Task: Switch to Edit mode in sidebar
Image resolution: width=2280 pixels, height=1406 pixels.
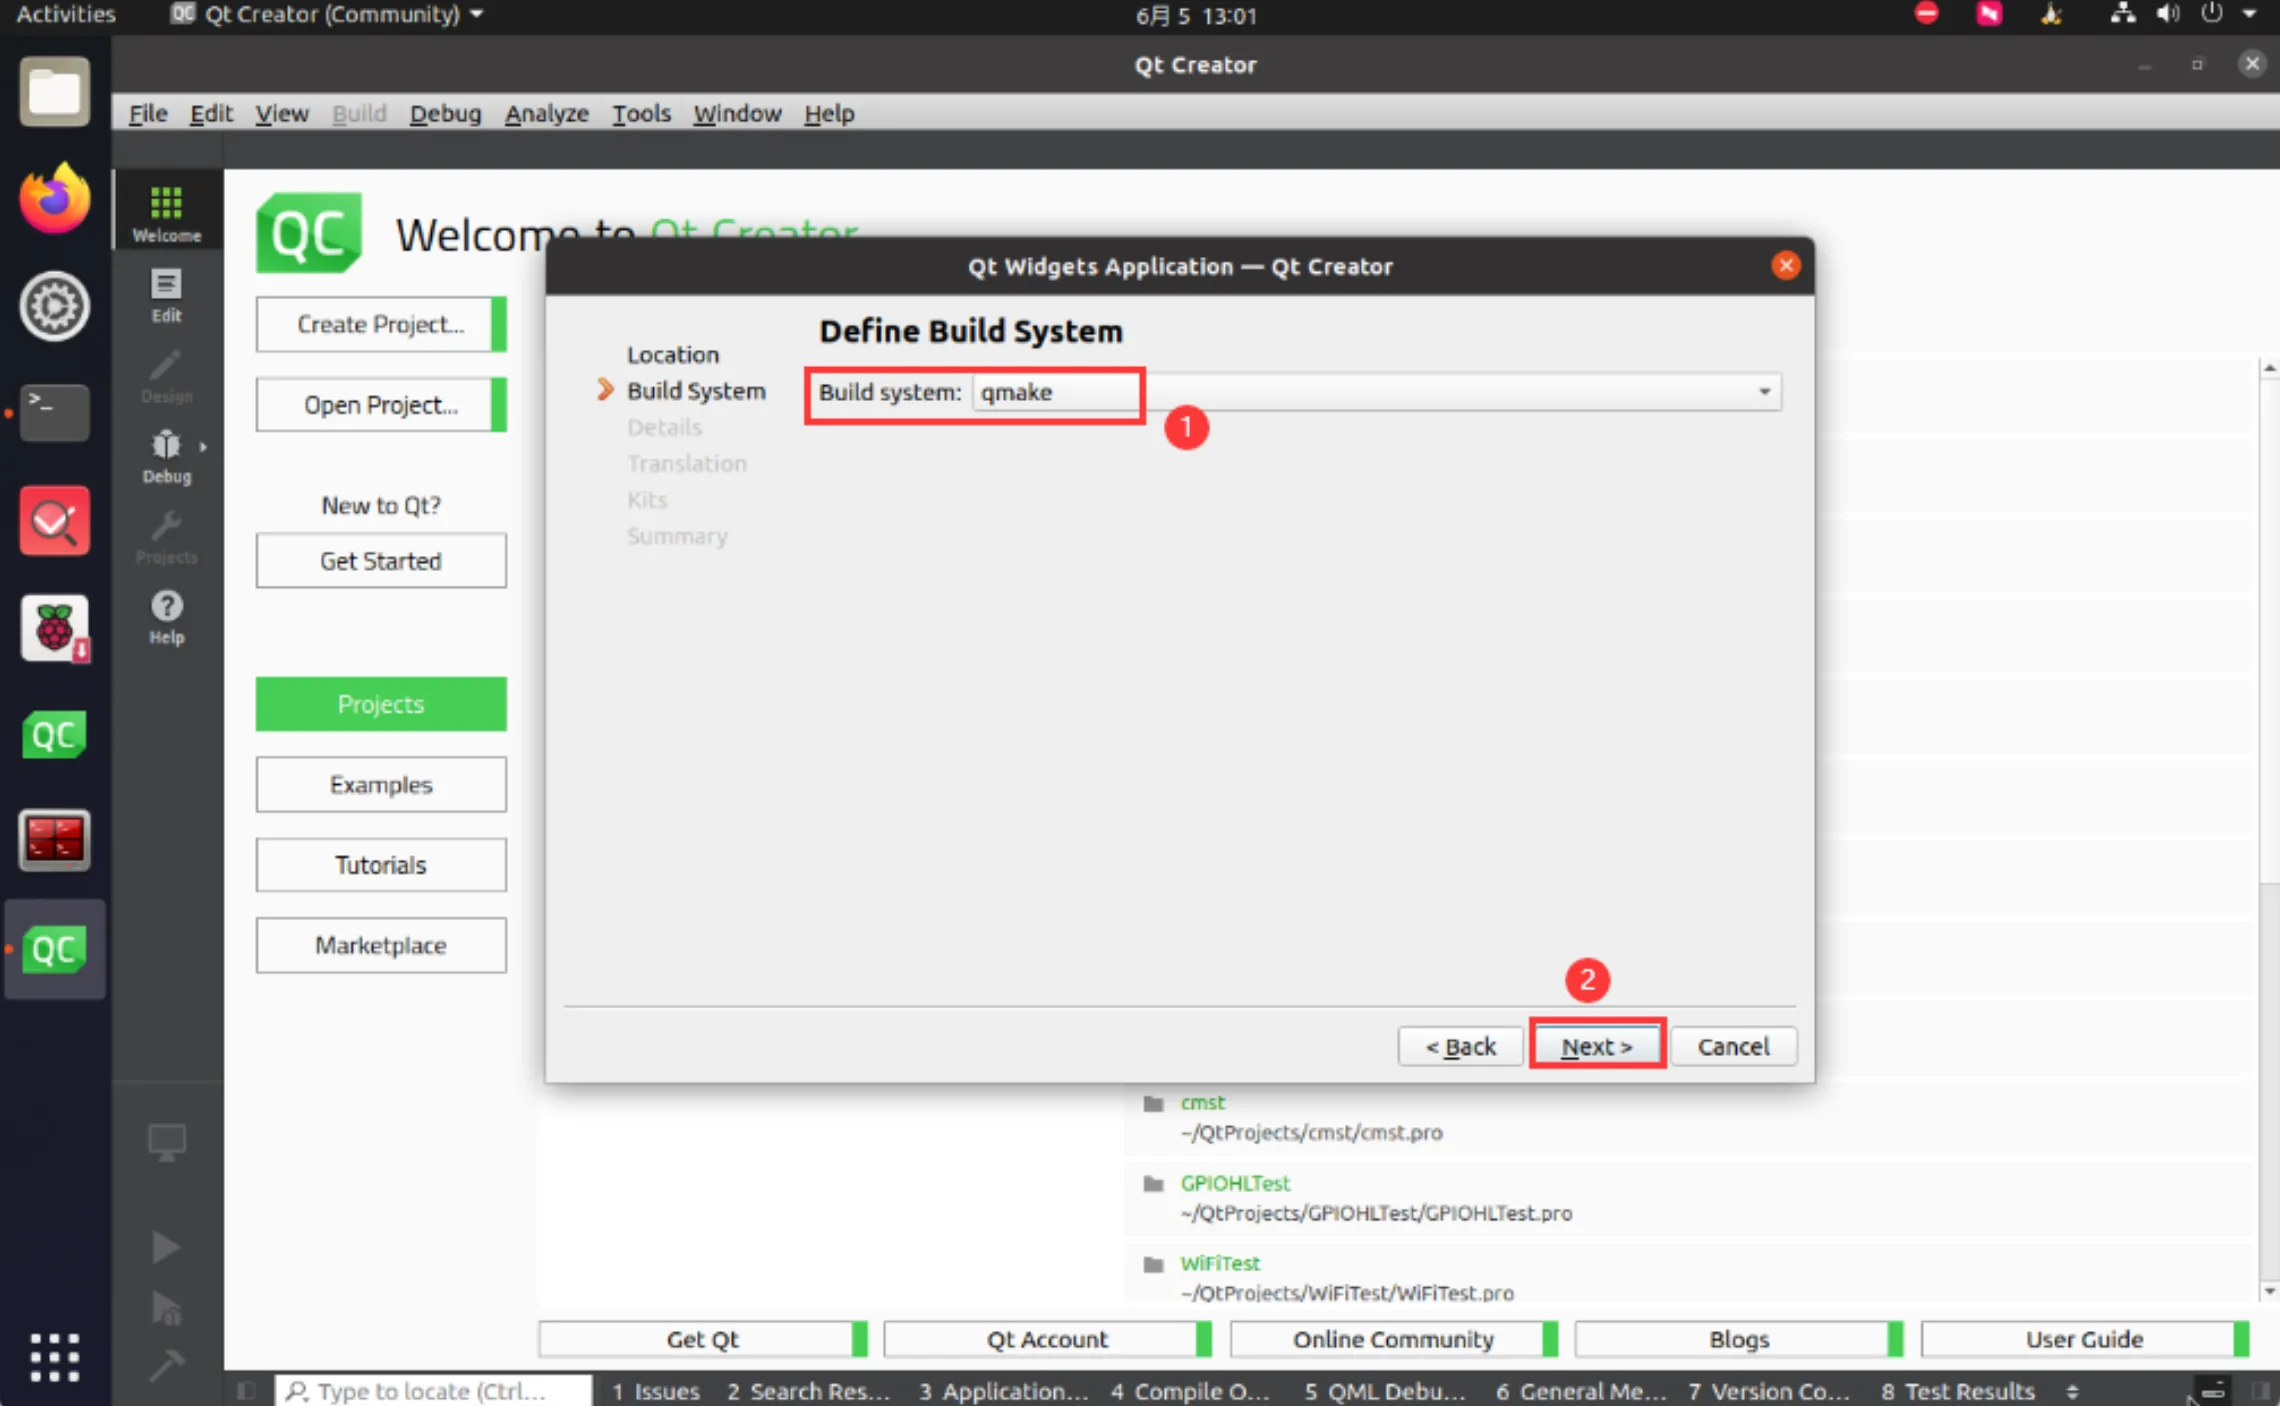Action: [x=166, y=296]
